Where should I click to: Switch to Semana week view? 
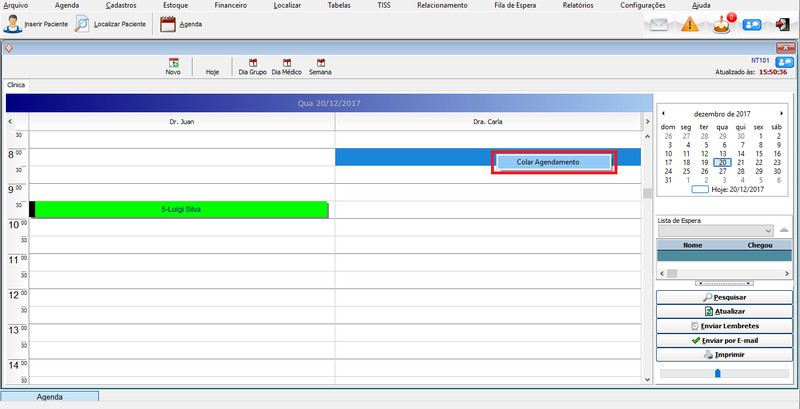320,66
